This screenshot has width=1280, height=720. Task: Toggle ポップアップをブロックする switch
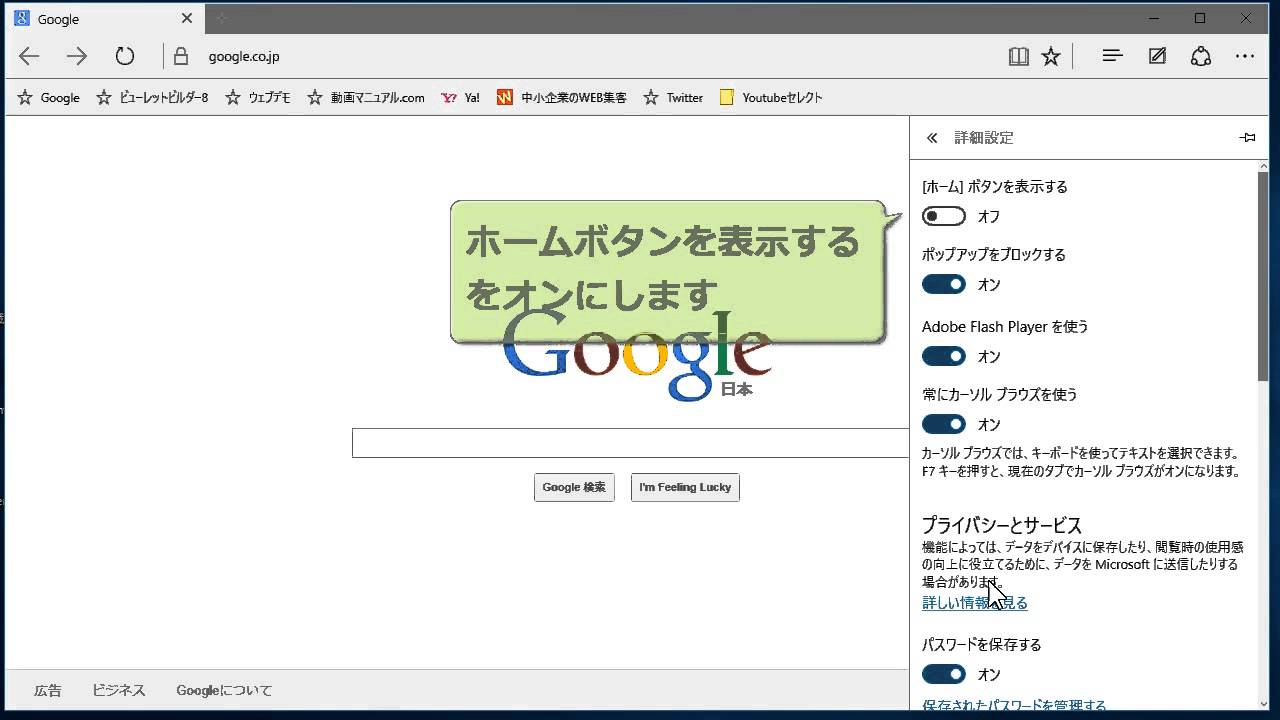[x=944, y=284]
